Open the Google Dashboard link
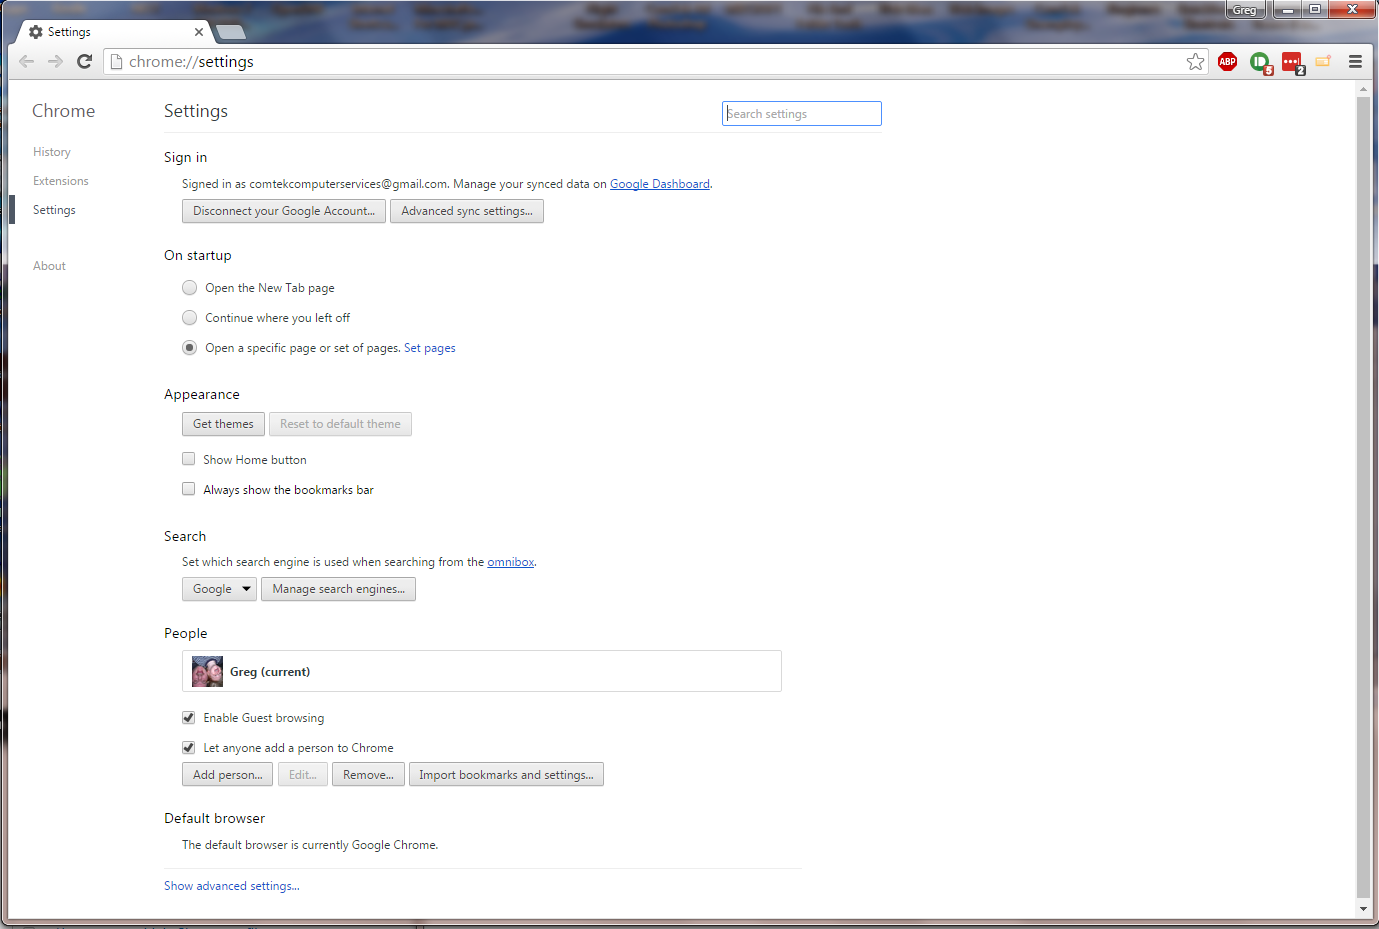 click(x=660, y=184)
